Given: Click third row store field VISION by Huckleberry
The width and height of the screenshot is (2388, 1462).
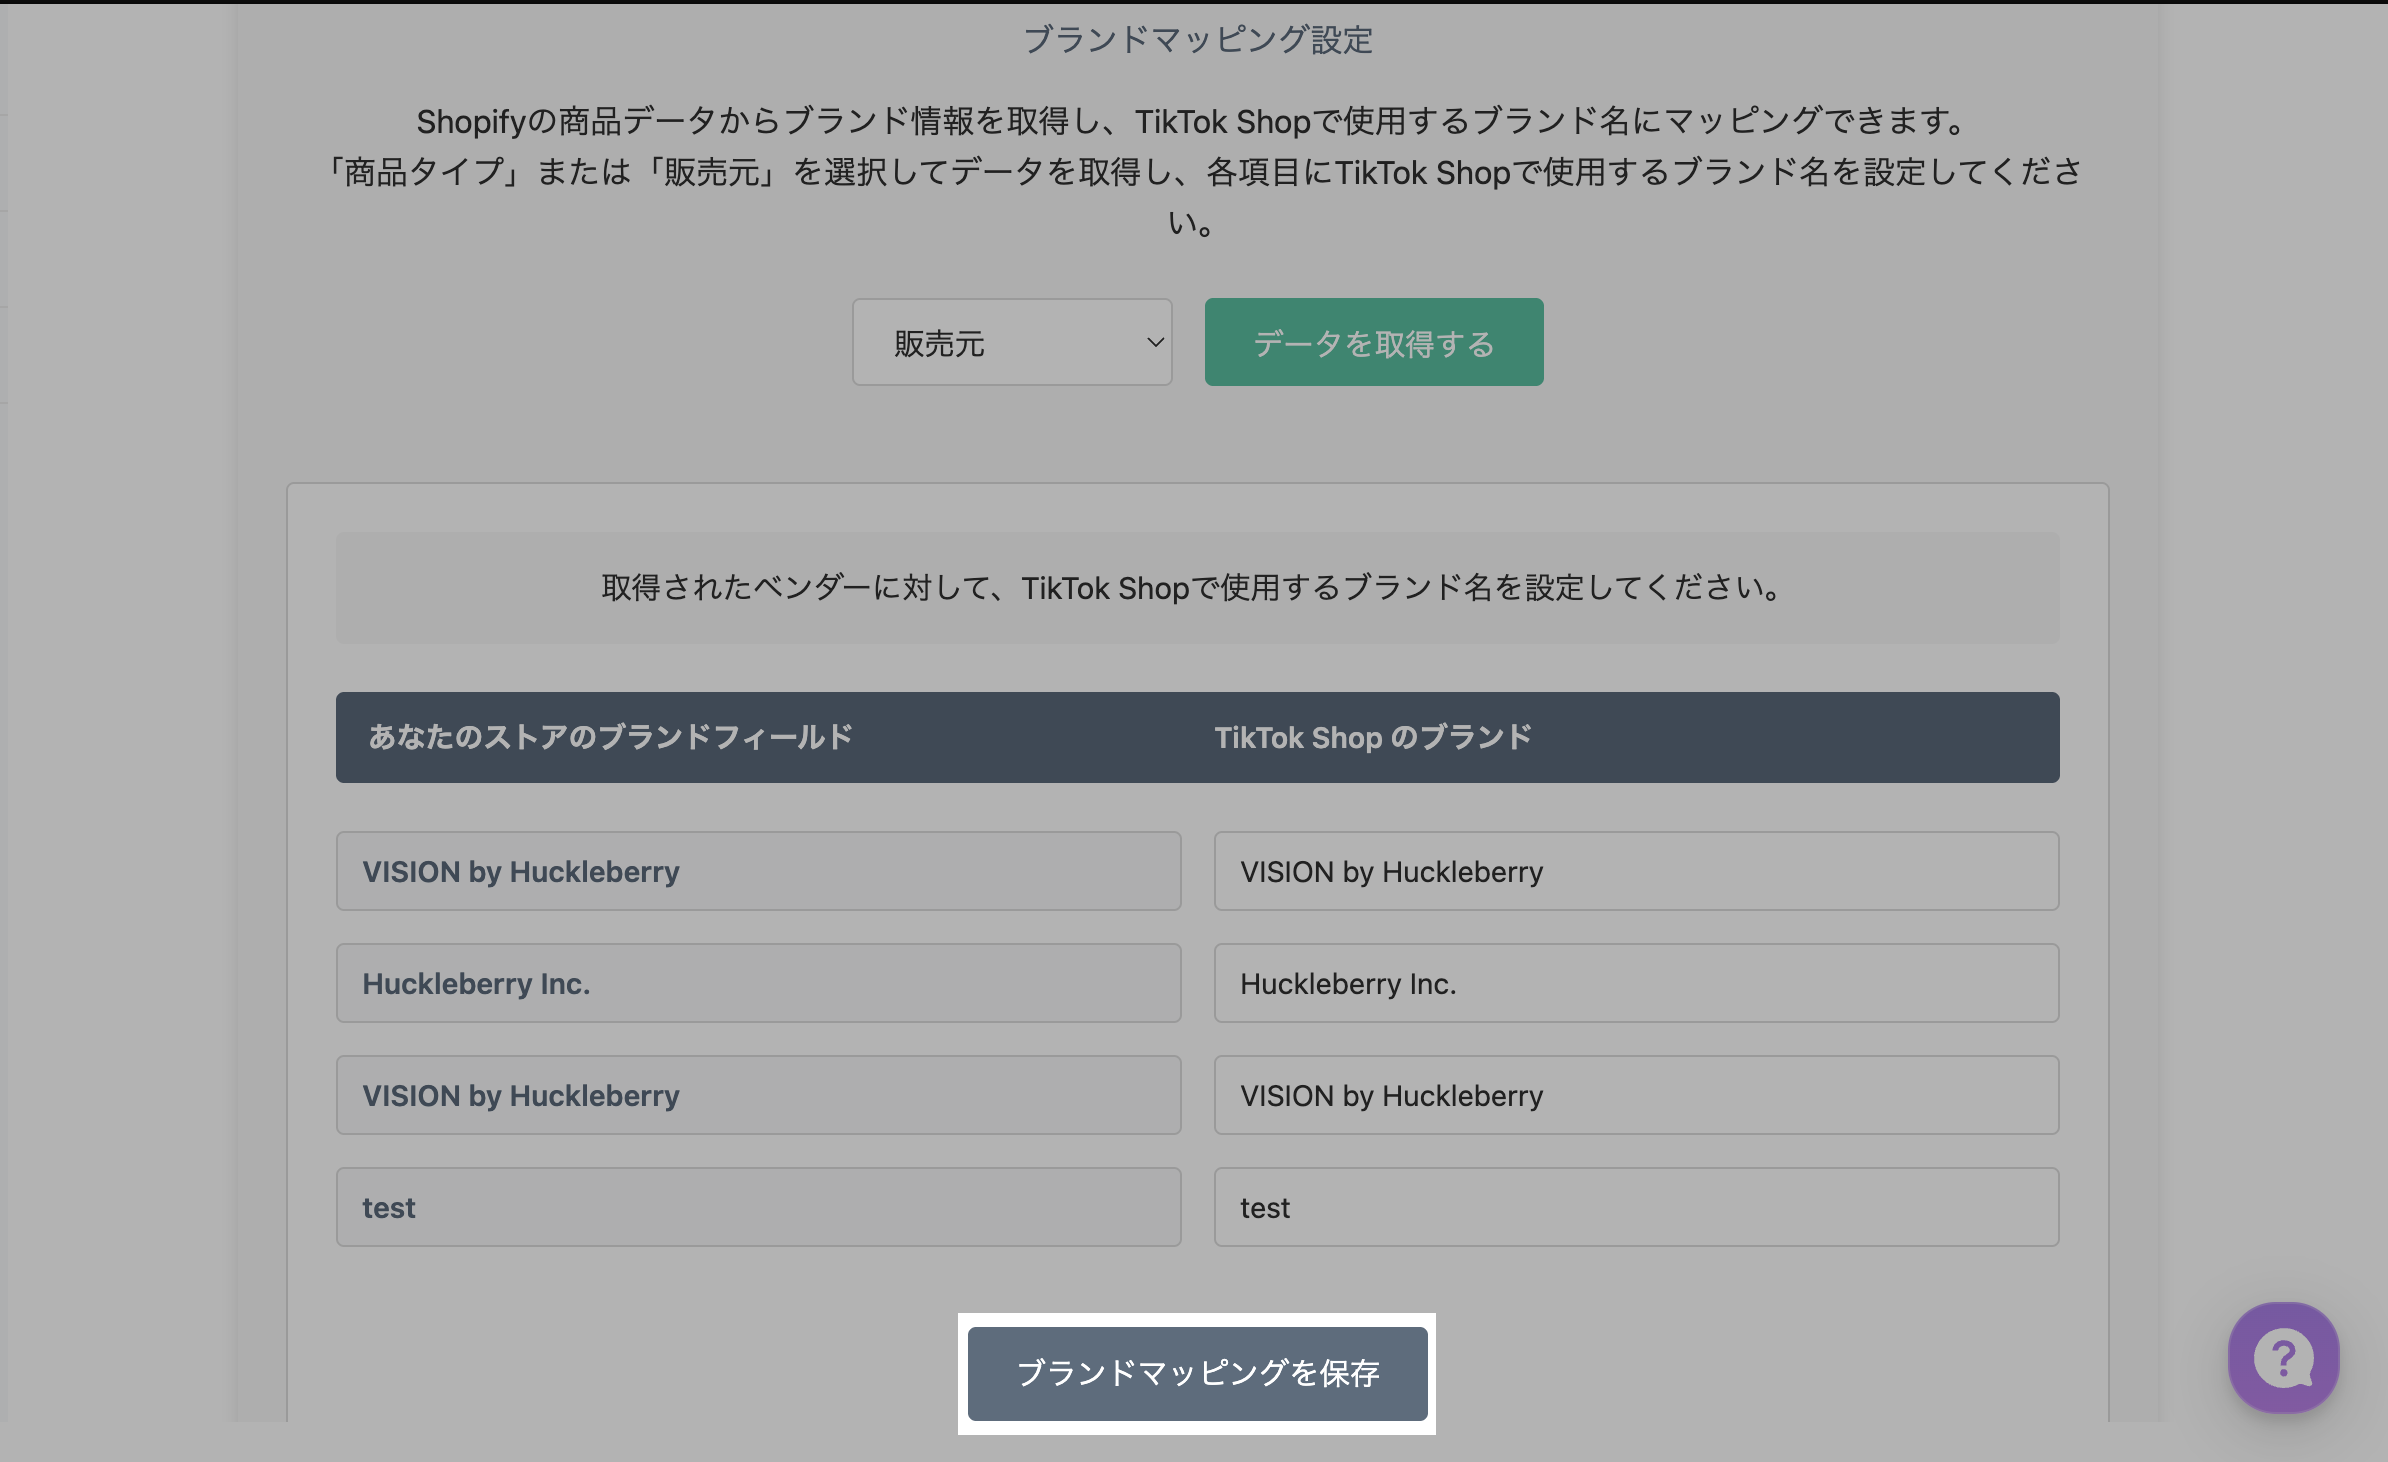Looking at the screenshot, I should click(758, 1095).
